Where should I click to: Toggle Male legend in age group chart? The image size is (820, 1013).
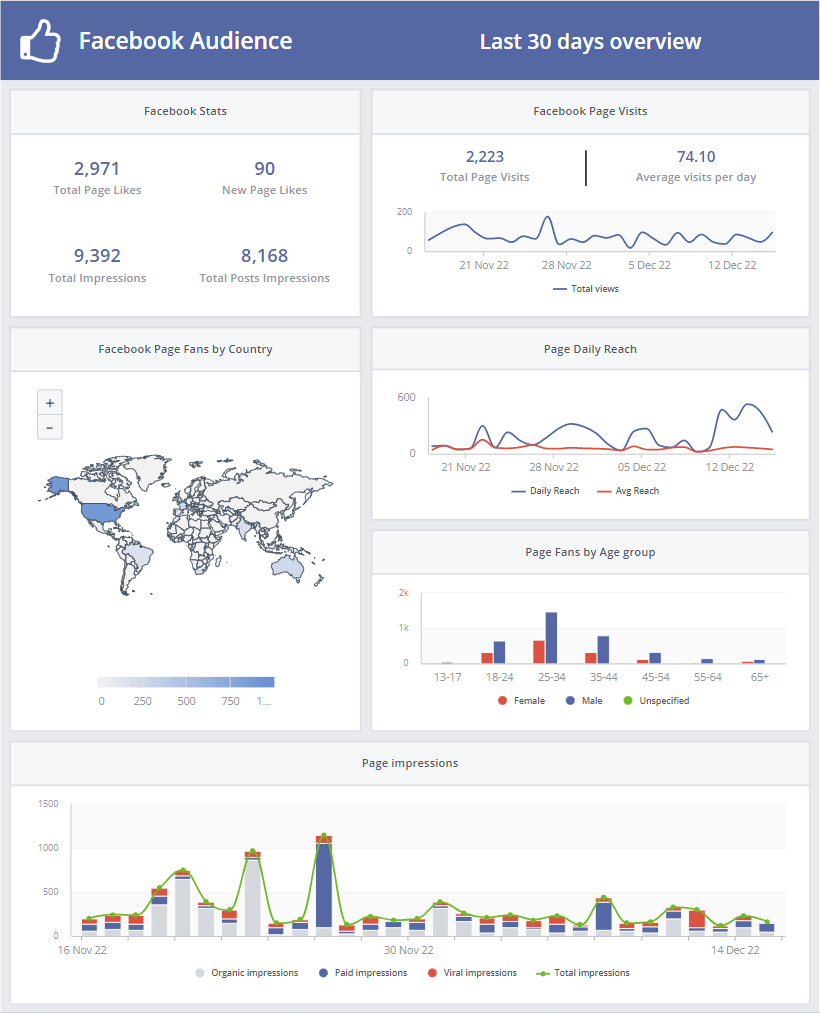click(x=584, y=701)
